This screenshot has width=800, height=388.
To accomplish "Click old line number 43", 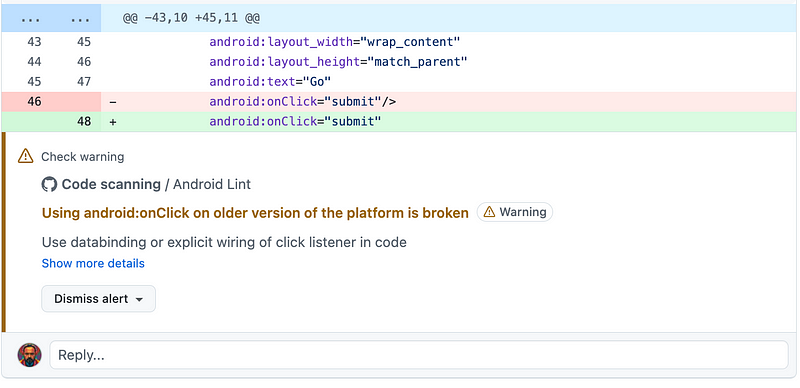I will (34, 42).
